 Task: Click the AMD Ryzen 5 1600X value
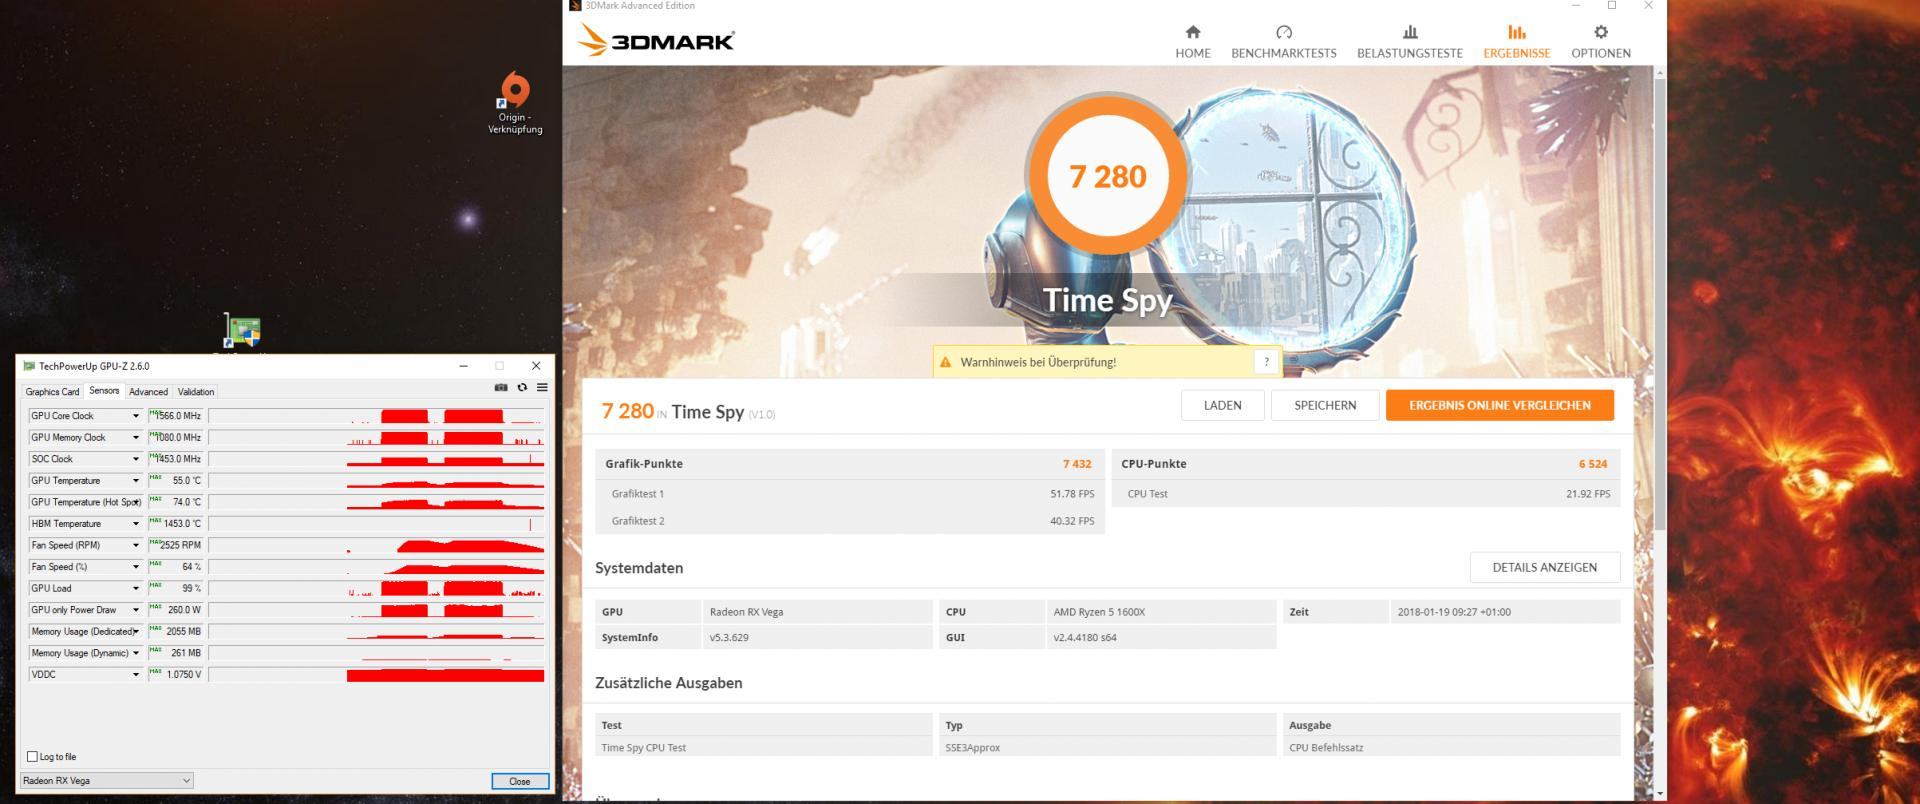pyautogui.click(x=1099, y=612)
